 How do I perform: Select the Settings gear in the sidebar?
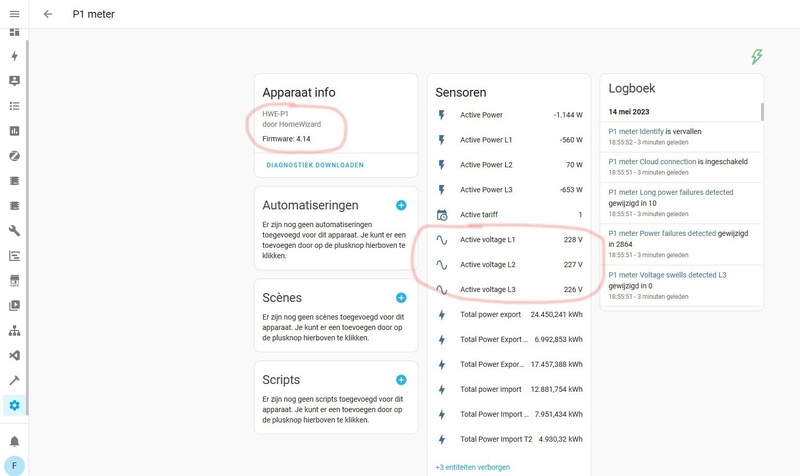[x=15, y=405]
